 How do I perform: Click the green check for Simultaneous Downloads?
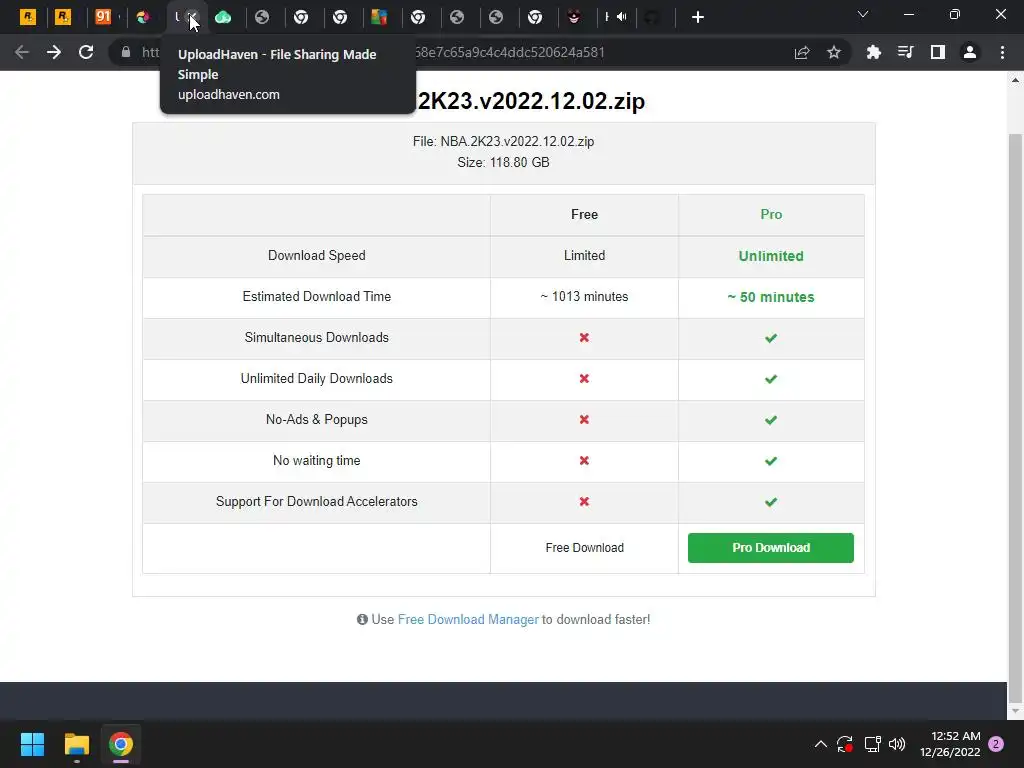[771, 338]
